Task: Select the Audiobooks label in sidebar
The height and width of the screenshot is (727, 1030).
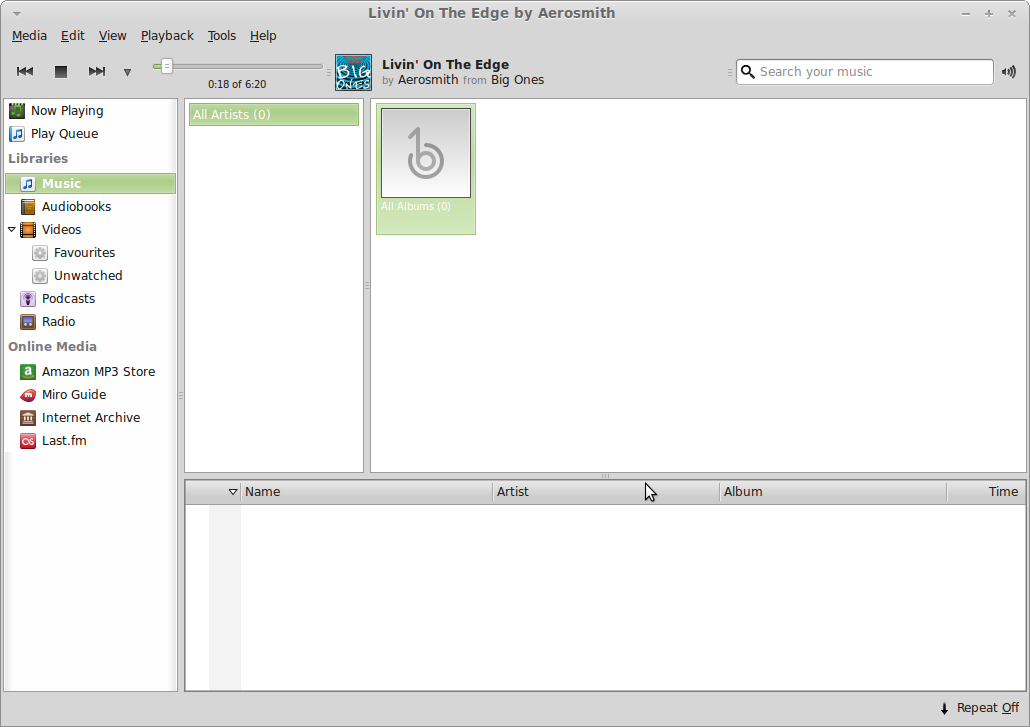Action: pyautogui.click(x=76, y=207)
